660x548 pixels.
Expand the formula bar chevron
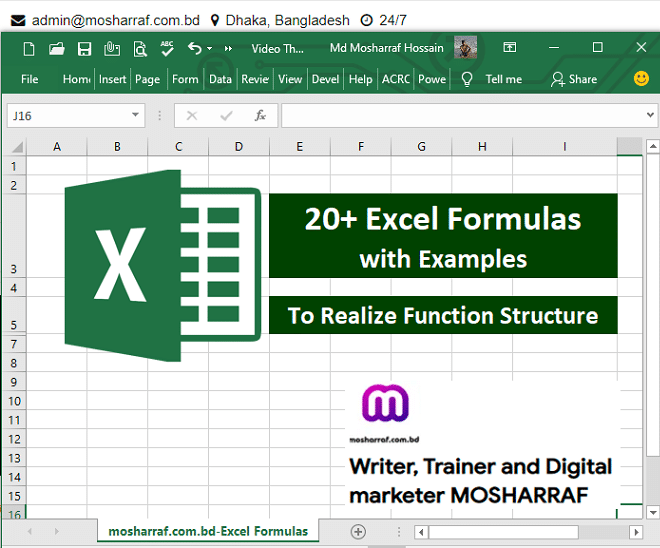(650, 115)
